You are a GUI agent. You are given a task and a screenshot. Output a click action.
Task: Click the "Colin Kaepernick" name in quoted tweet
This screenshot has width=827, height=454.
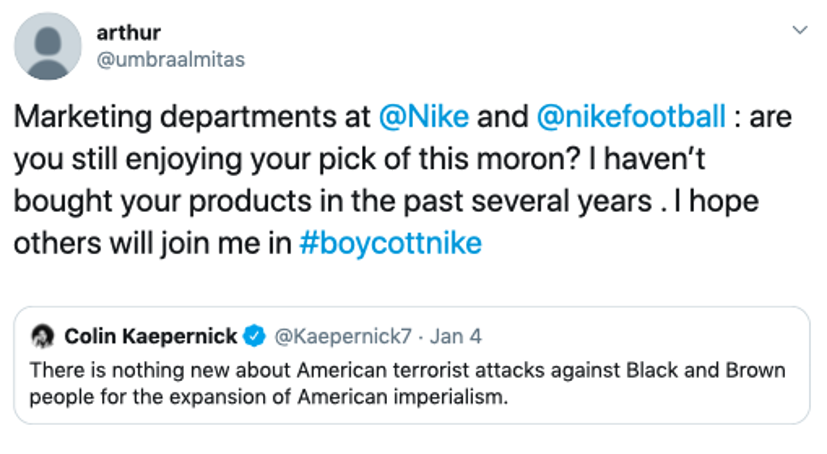coord(153,334)
